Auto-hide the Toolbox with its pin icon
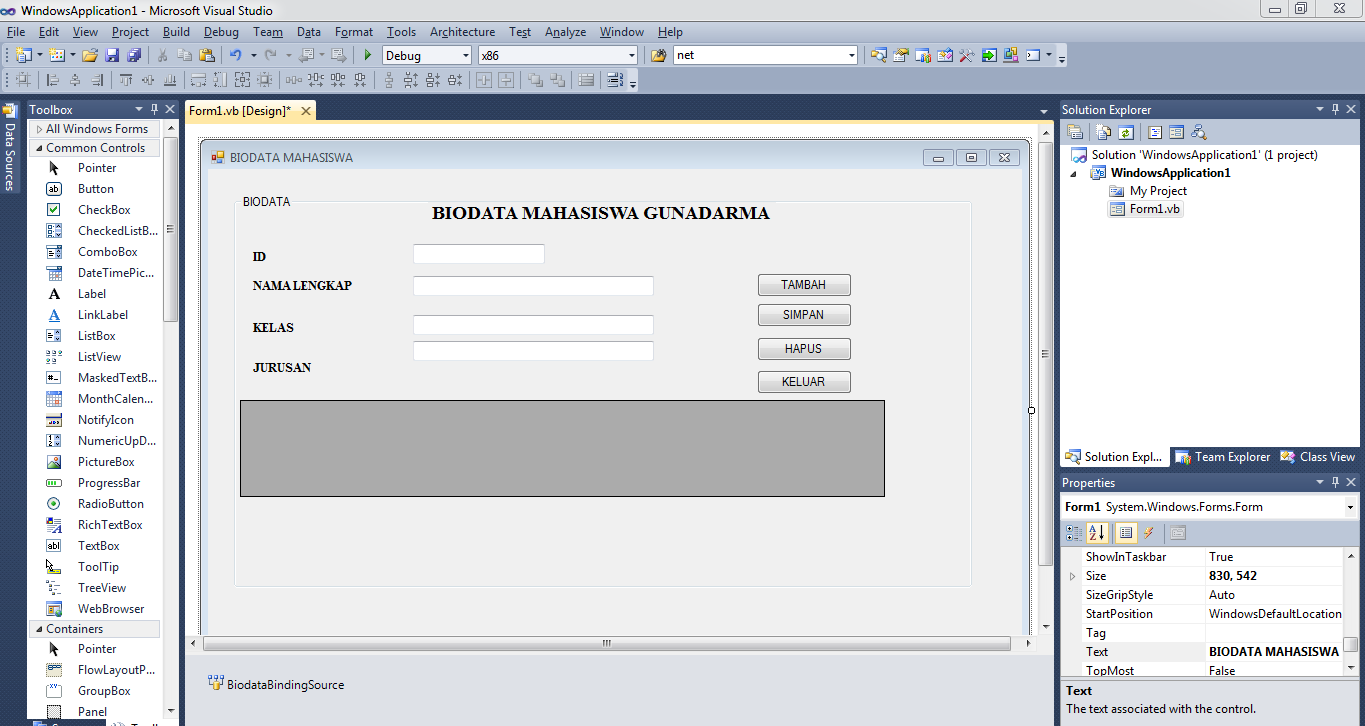The width and height of the screenshot is (1365, 726). click(154, 109)
